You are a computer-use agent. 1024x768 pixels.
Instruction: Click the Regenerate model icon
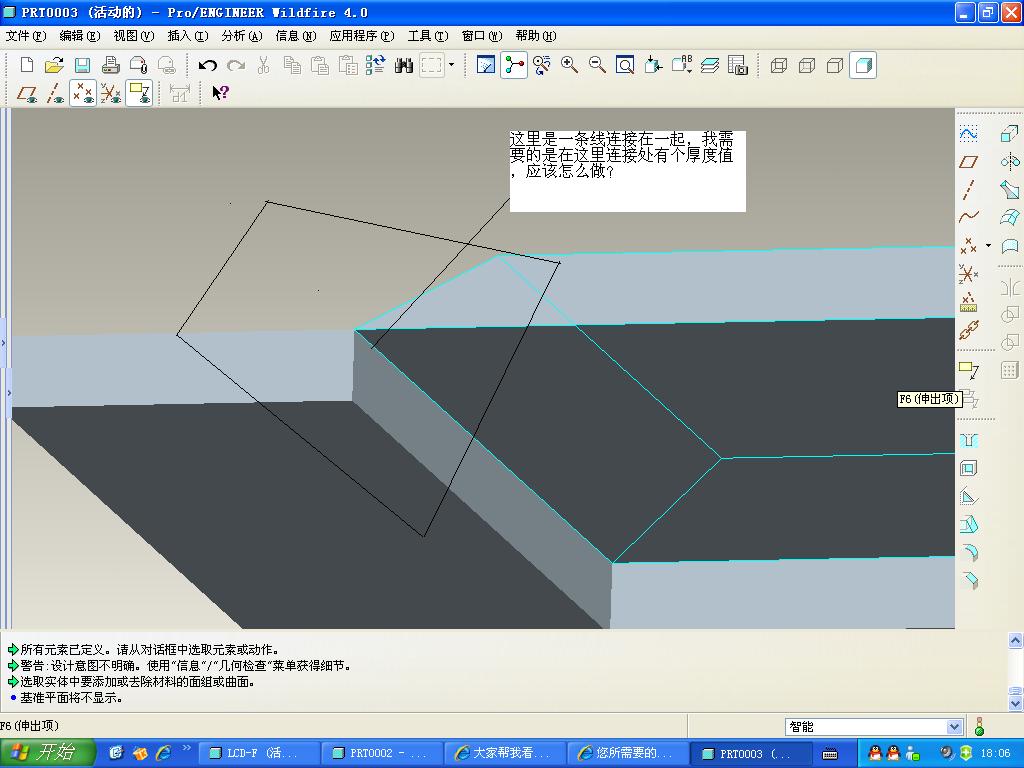376,65
